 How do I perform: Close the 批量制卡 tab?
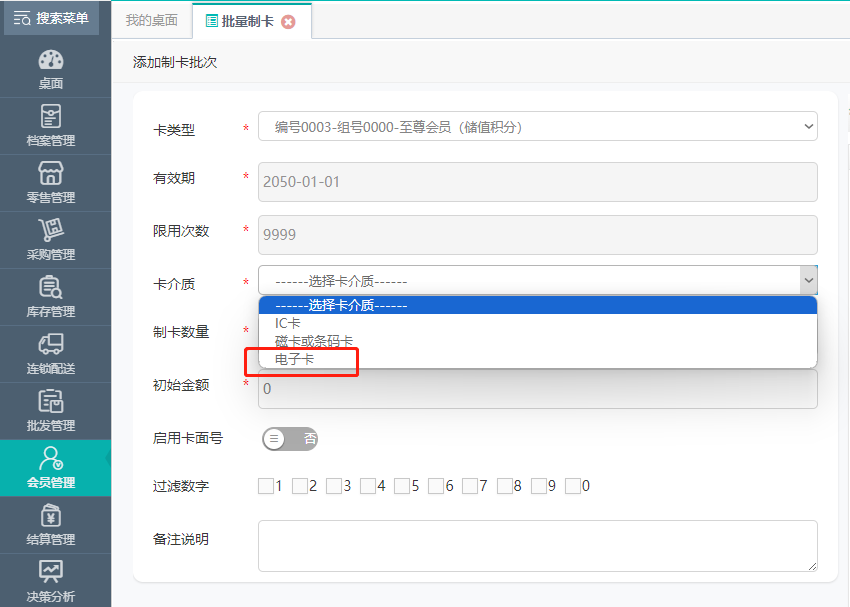288,22
